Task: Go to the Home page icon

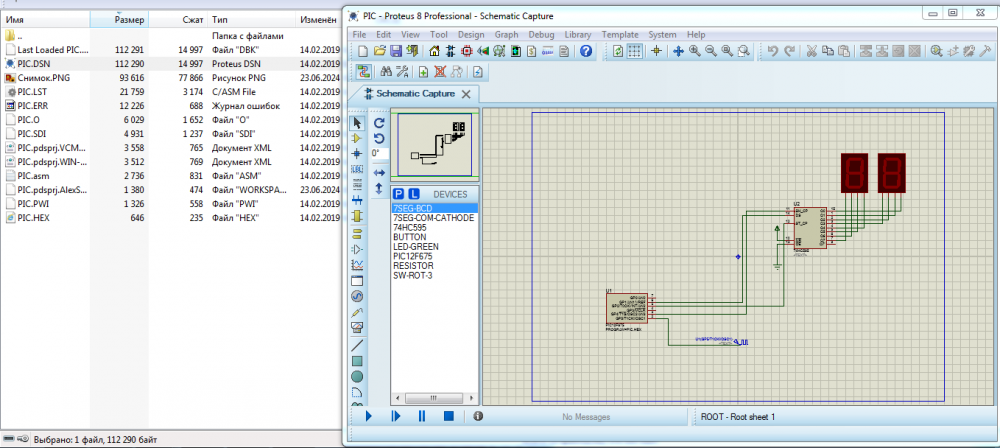Action: click(434, 51)
